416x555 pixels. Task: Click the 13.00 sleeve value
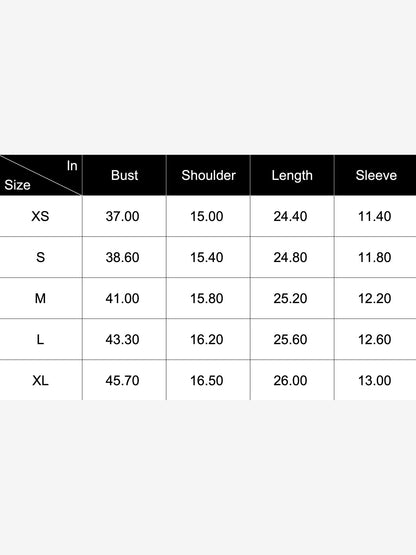(x=374, y=381)
